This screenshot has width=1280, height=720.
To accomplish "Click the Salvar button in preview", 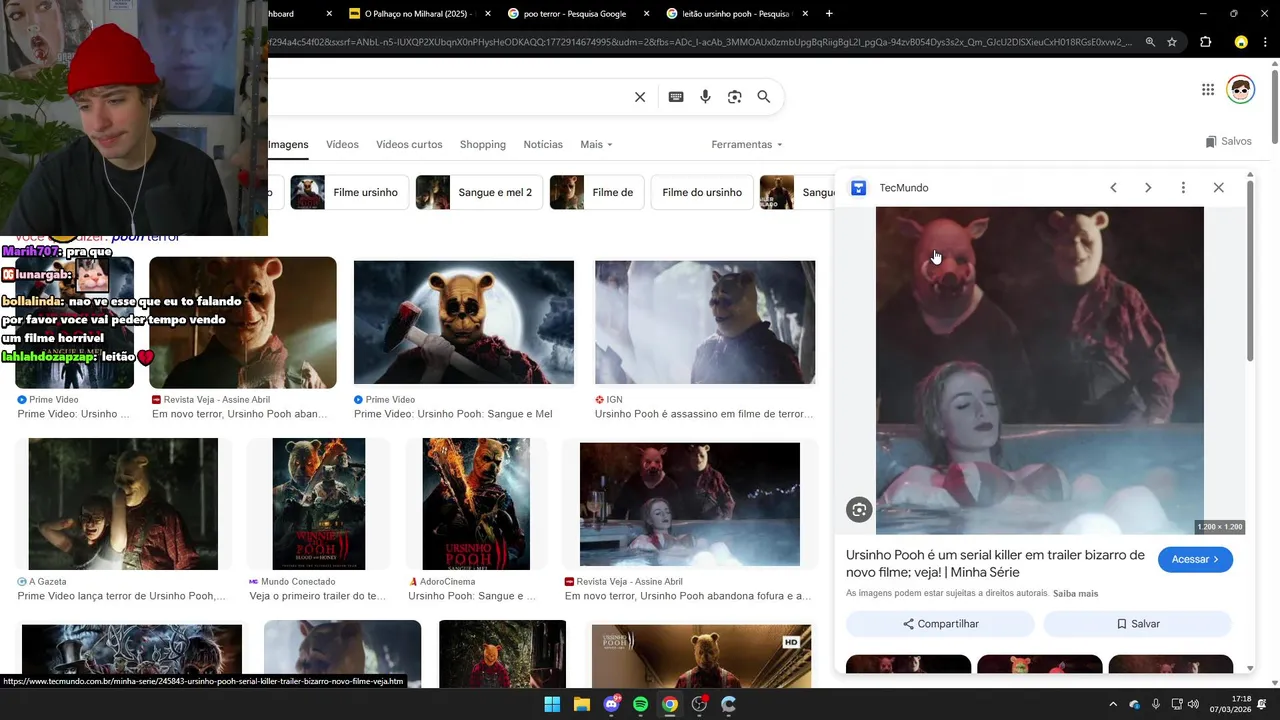I will click(1137, 624).
